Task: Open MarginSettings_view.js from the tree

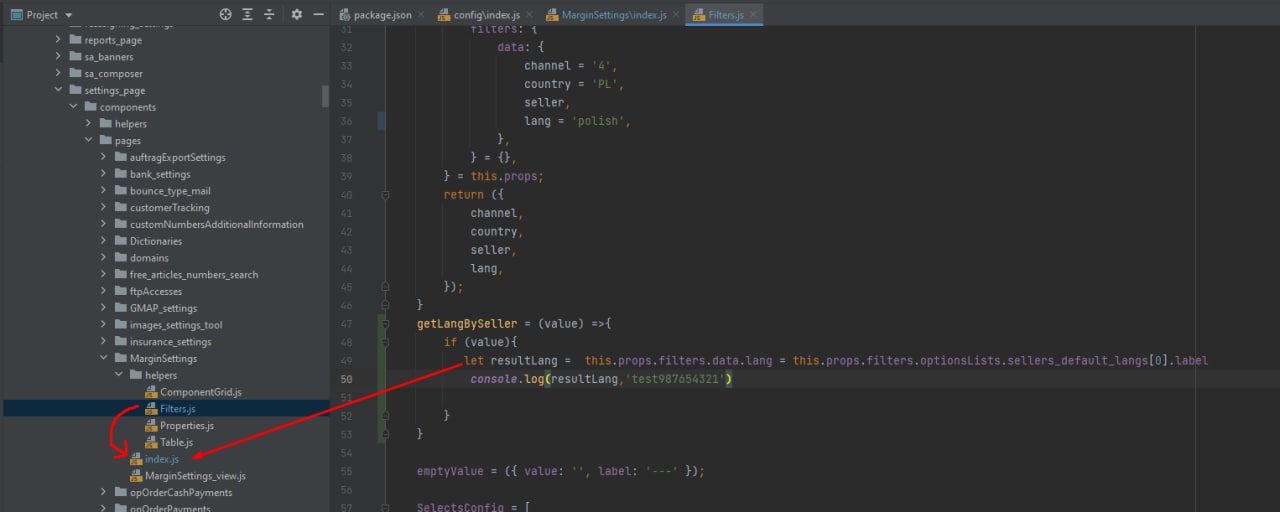Action: tap(195, 476)
